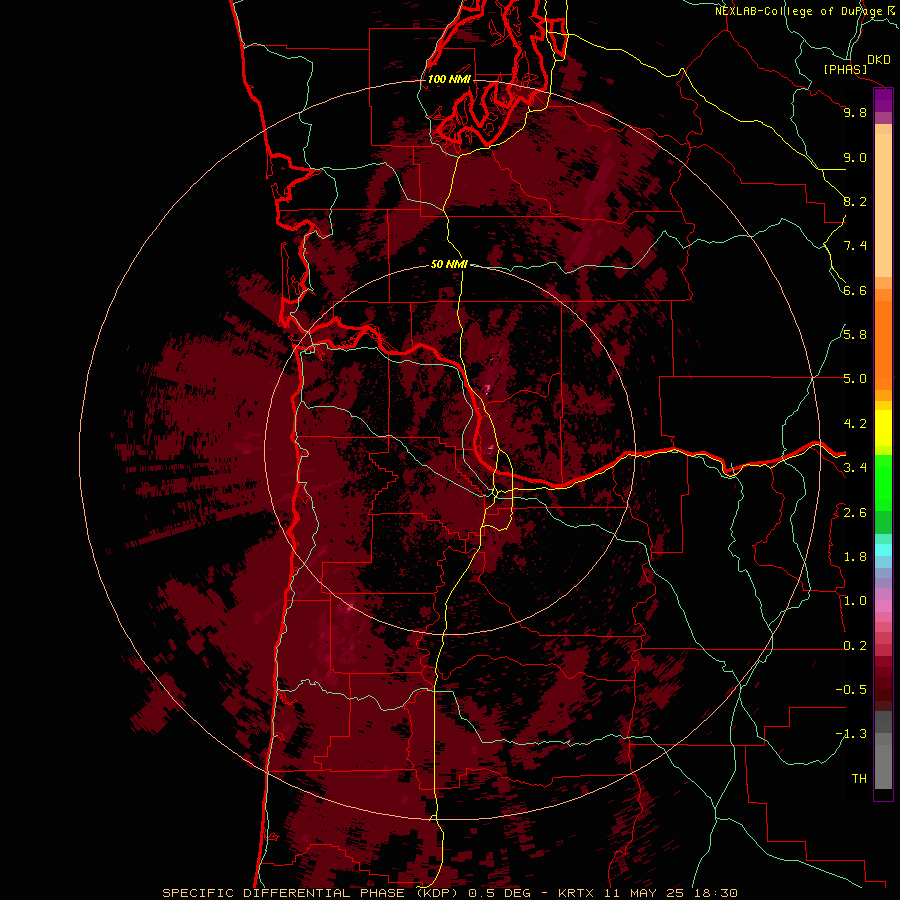Viewport: 900px width, 900px height.
Task: Click the 2.6 legend value
Action: pos(855,513)
